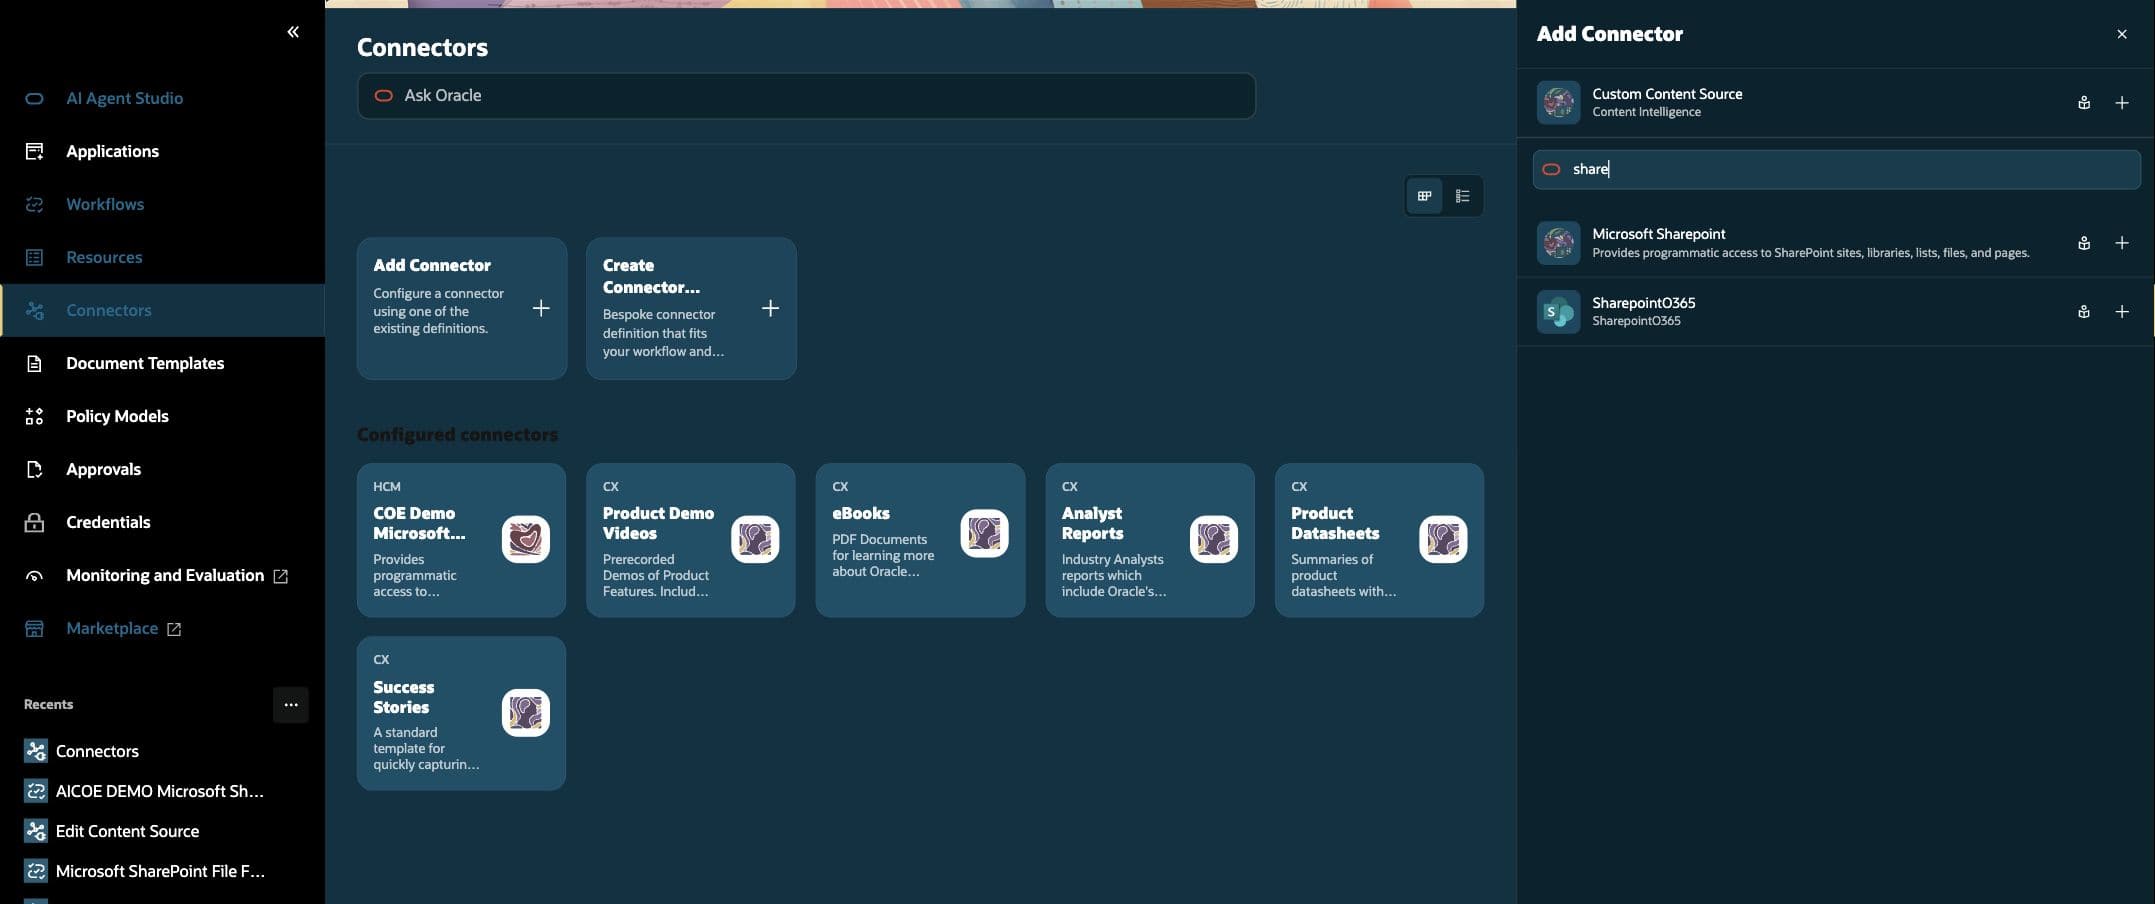Add the Custom Content Source connector
The width and height of the screenshot is (2155, 904).
click(2122, 103)
